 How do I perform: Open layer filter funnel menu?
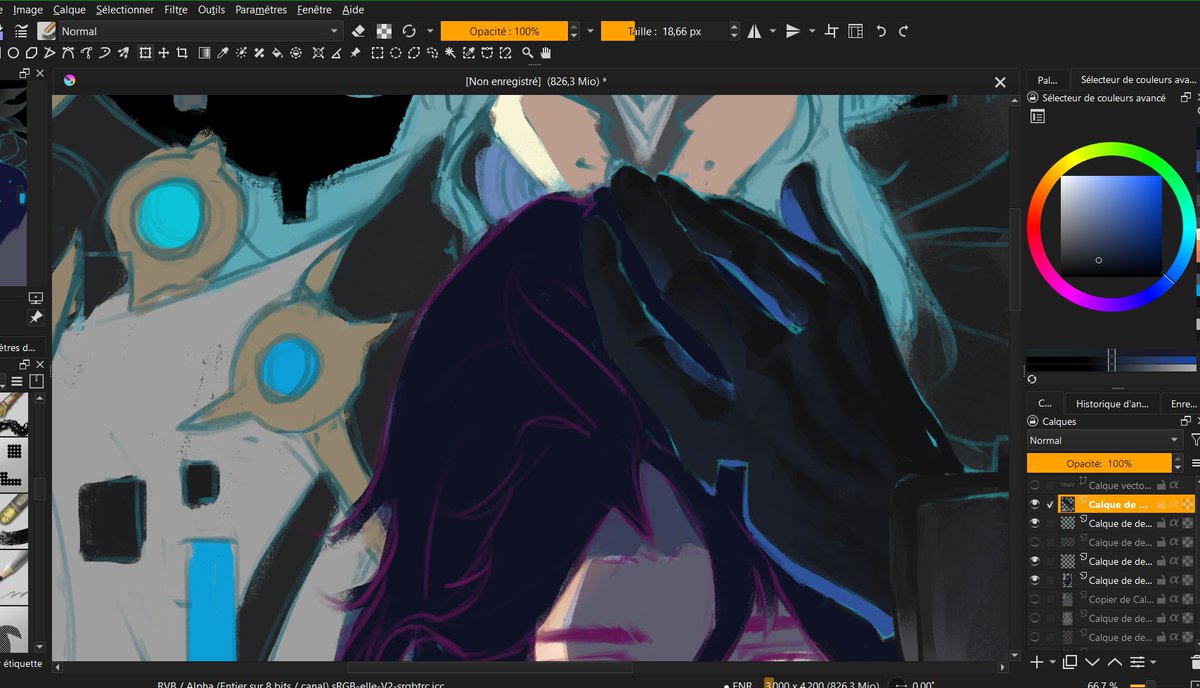tap(1194, 440)
